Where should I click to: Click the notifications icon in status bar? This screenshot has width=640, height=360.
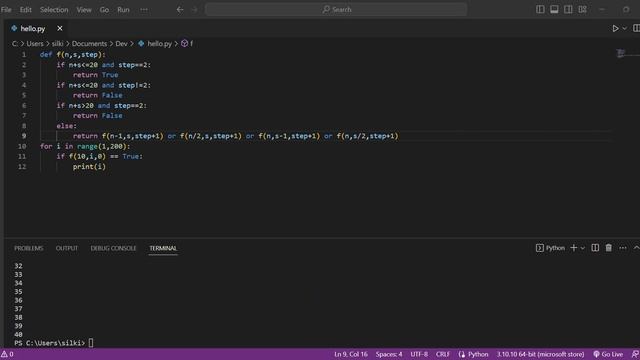click(635, 354)
